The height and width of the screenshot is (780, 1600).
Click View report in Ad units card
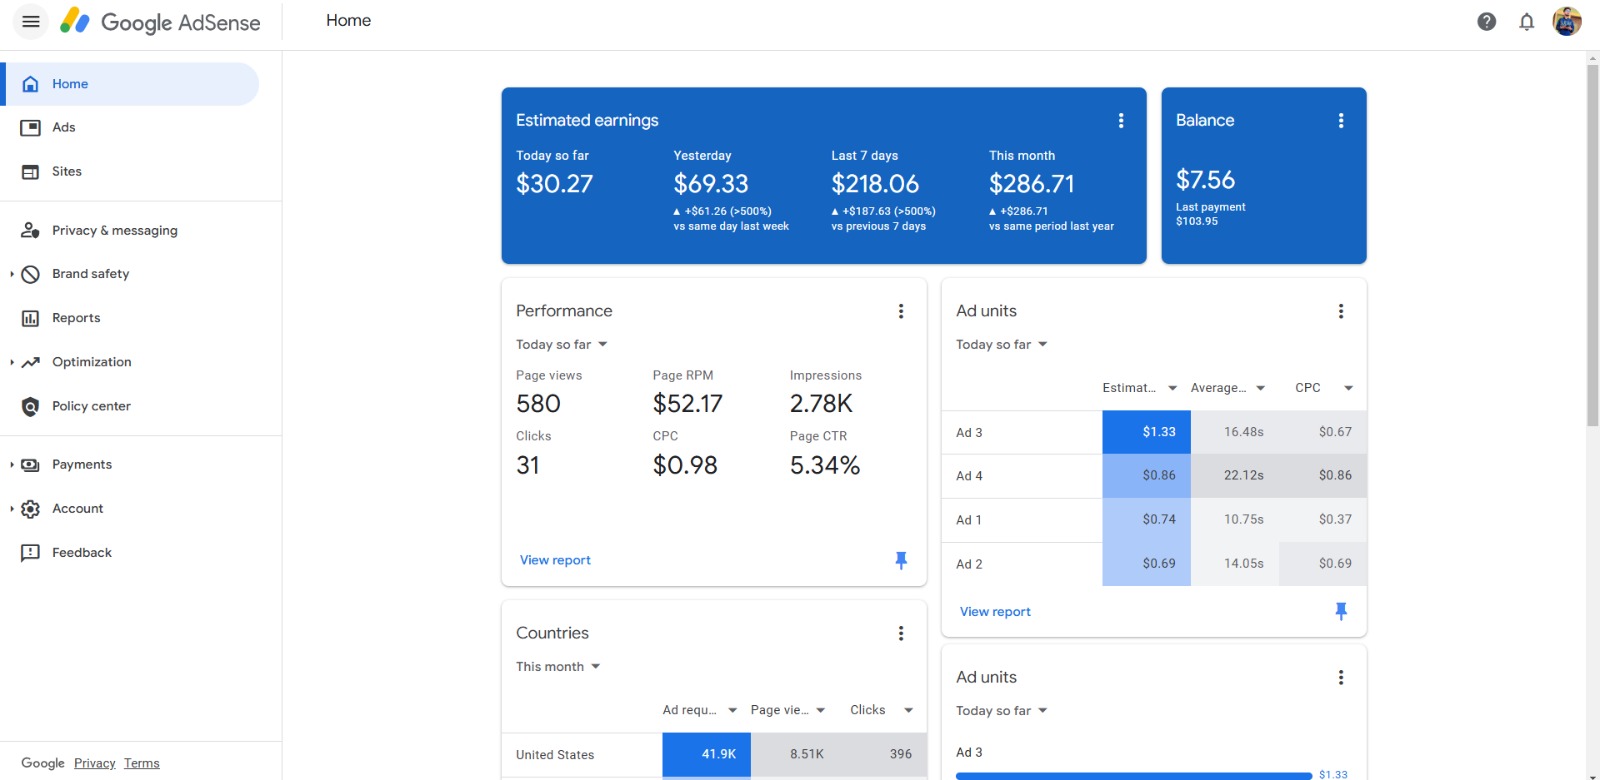point(995,611)
